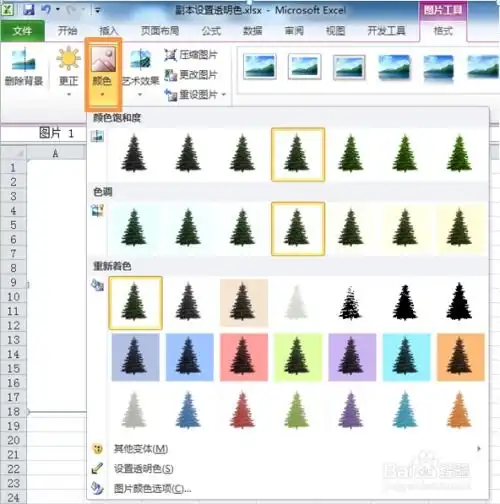Open the Corrections (更正) sun icon
Screen dimensions: 500x504
[68, 58]
